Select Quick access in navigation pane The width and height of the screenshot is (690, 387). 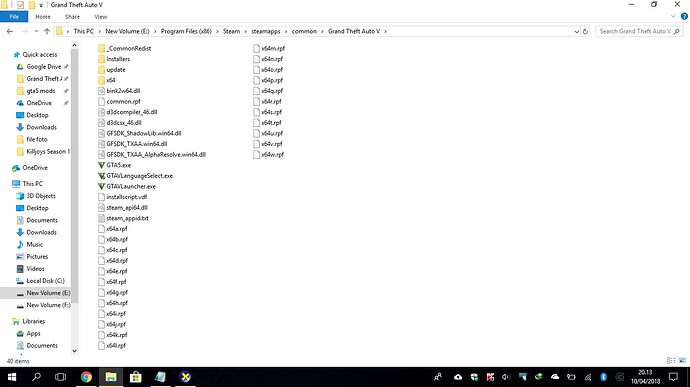[x=36, y=55]
